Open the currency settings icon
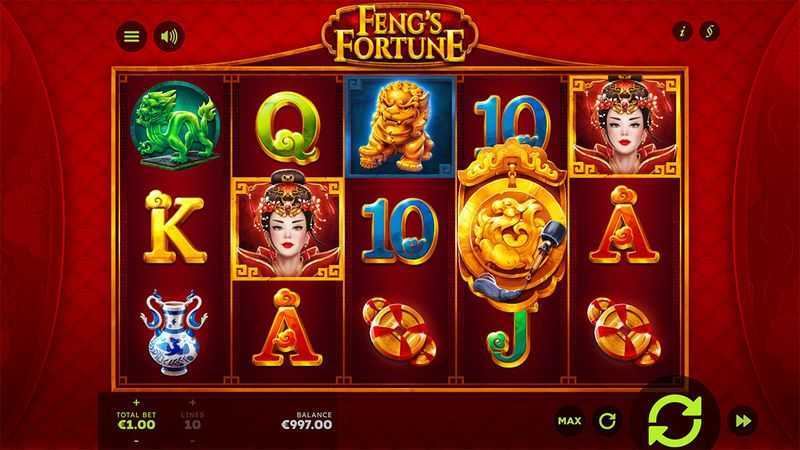Screen dimensions: 800x450 pos(710,32)
